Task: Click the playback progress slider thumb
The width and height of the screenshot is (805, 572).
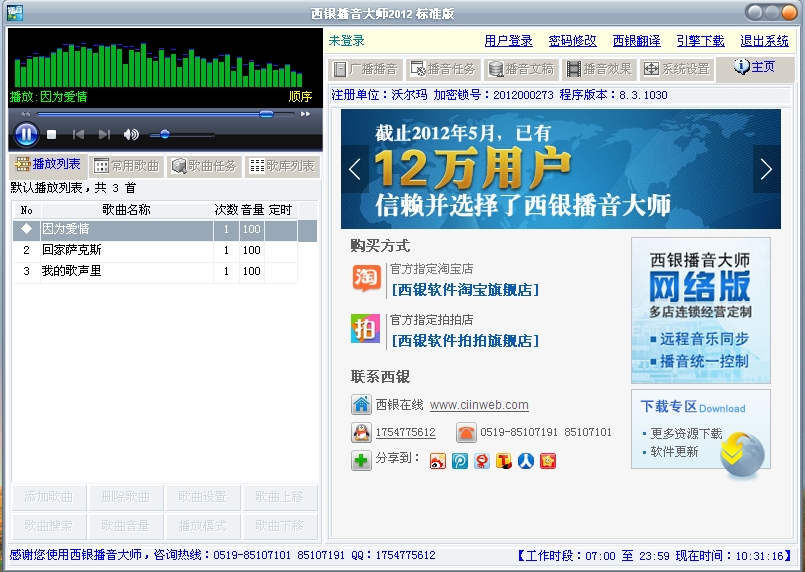Action: pos(266,114)
